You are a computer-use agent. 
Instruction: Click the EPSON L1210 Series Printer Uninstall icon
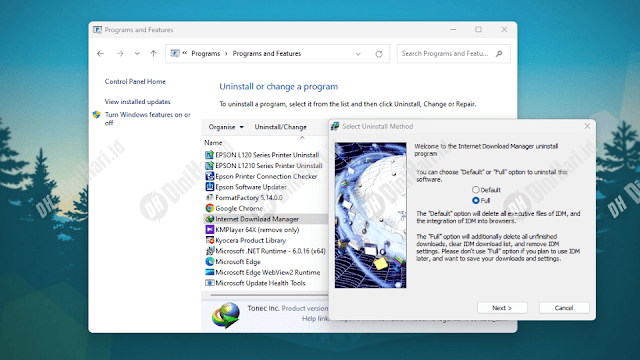coord(209,165)
